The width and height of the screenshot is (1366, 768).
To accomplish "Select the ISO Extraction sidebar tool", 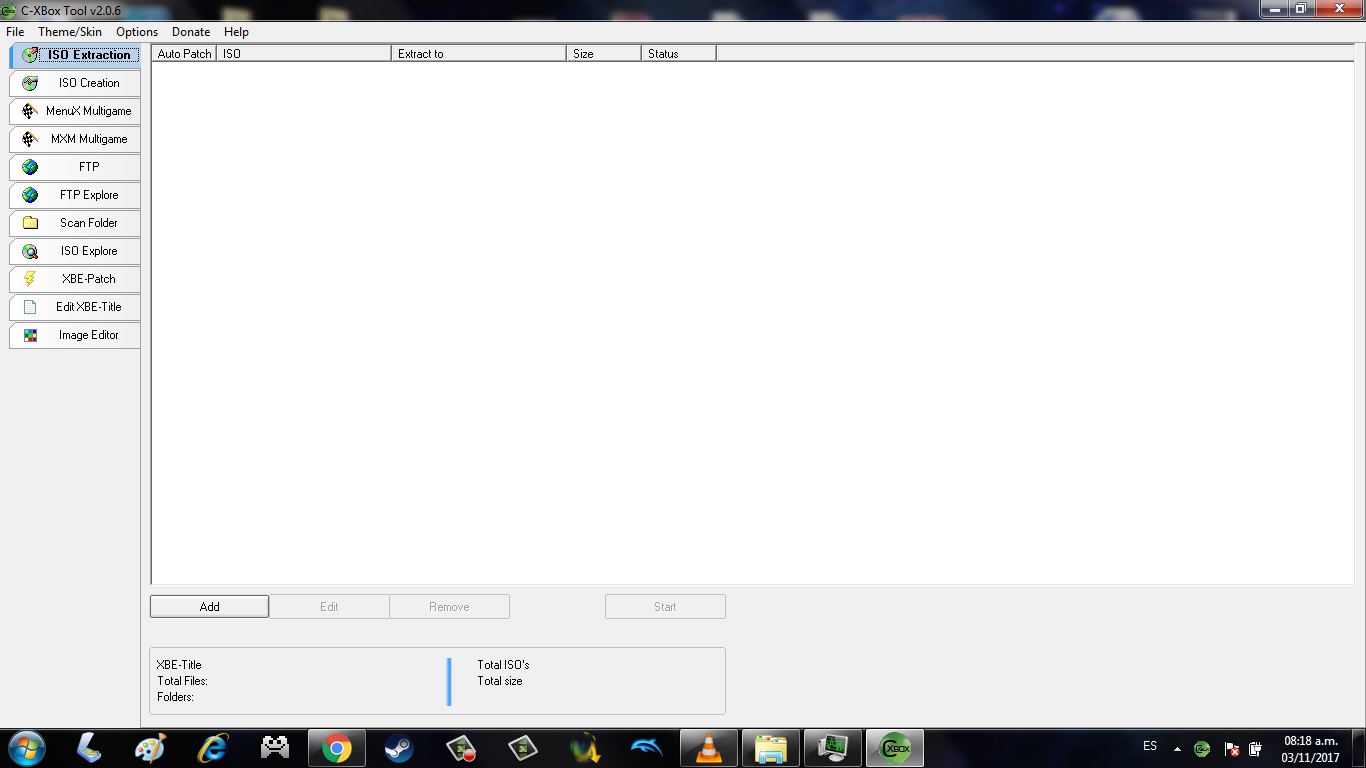I will tap(75, 55).
